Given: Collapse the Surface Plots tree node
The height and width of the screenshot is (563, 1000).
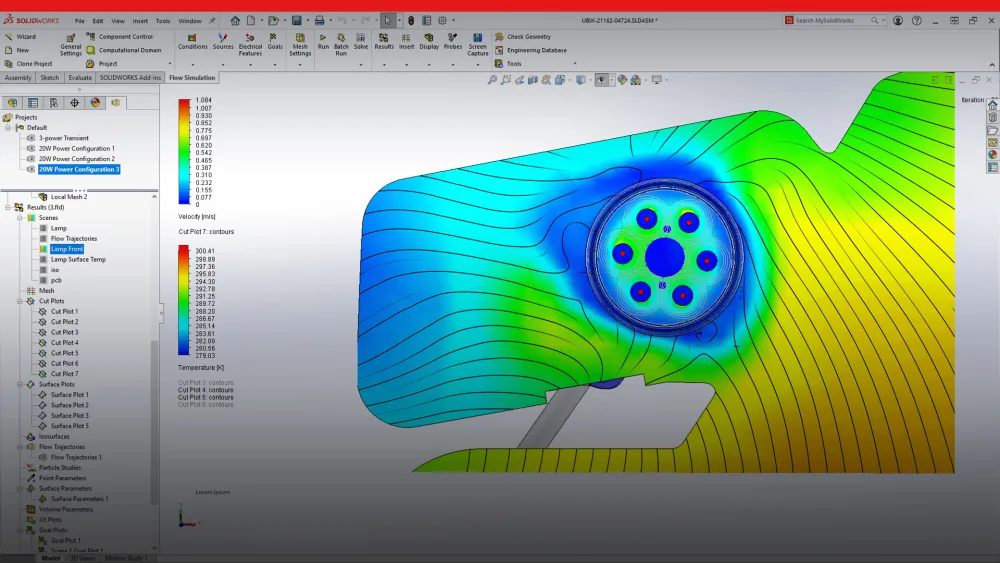Looking at the screenshot, I should 20,384.
